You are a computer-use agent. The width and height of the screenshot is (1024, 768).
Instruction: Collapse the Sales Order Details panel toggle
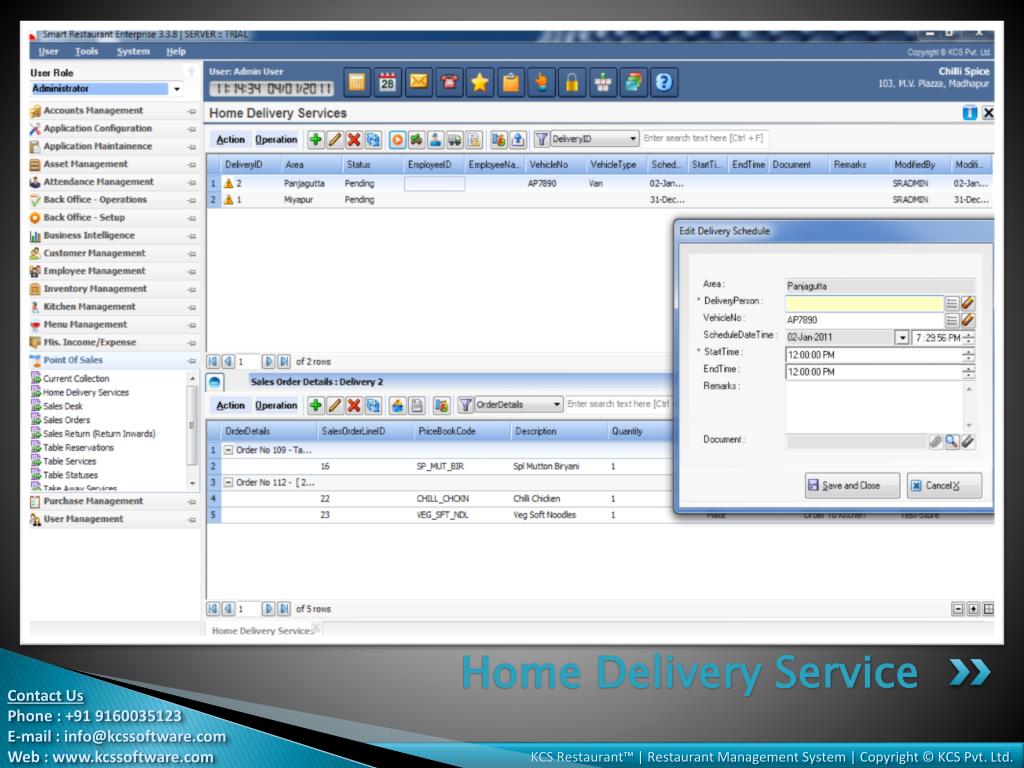coord(215,383)
